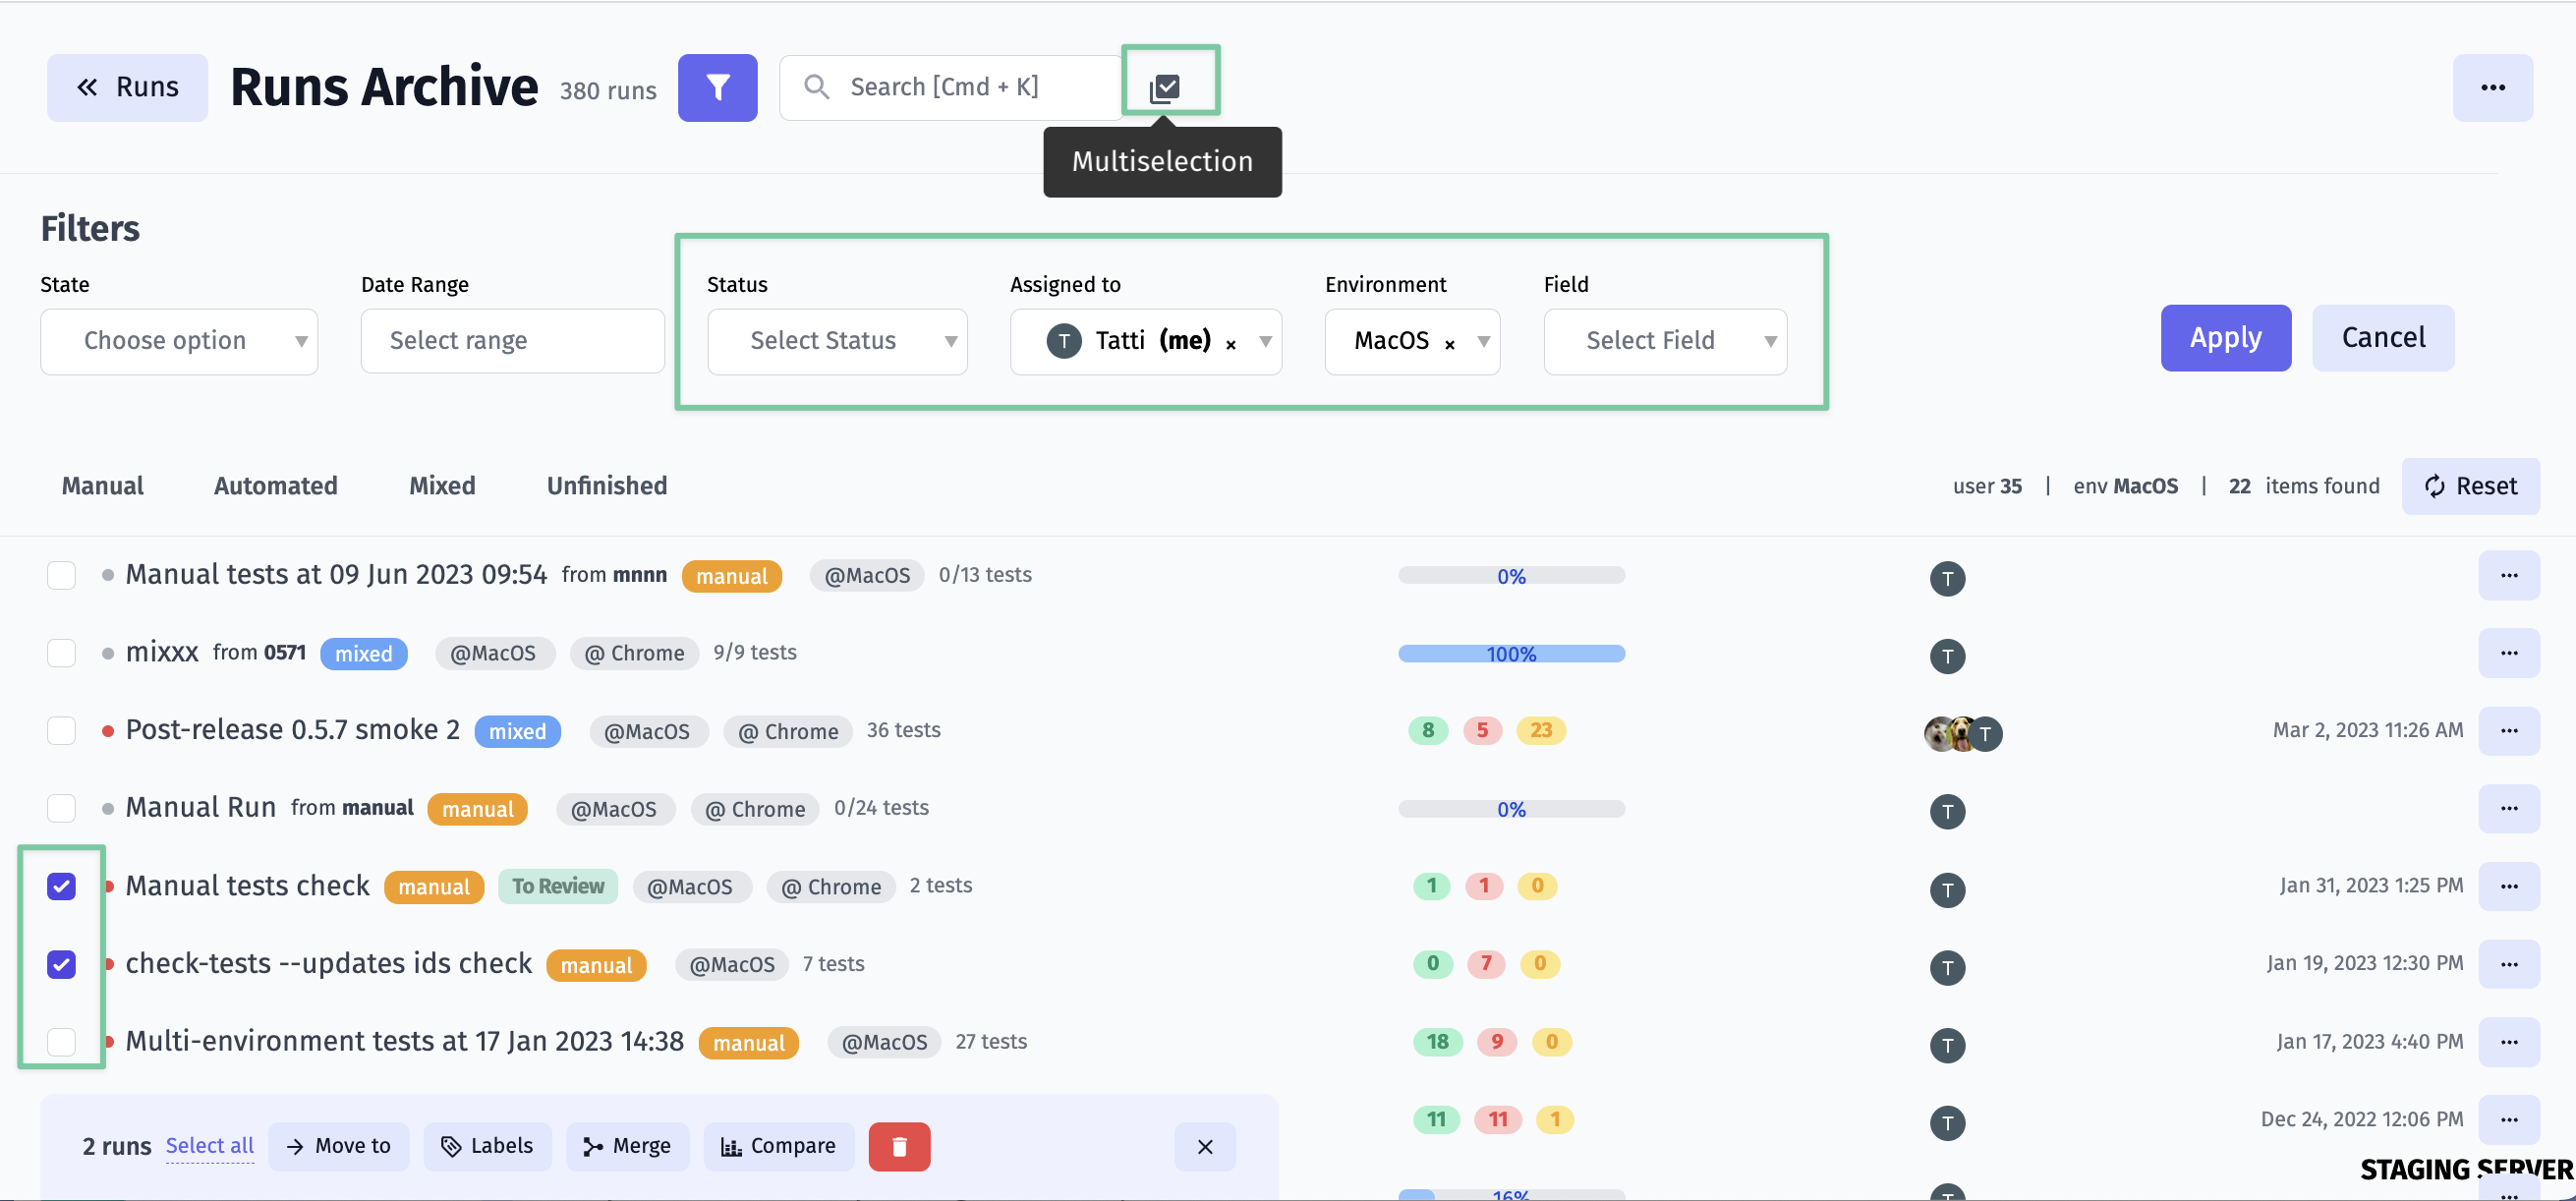Check Multi-environment tests at 17 Jan checkbox
This screenshot has height=1201, width=2576.
61,1042
